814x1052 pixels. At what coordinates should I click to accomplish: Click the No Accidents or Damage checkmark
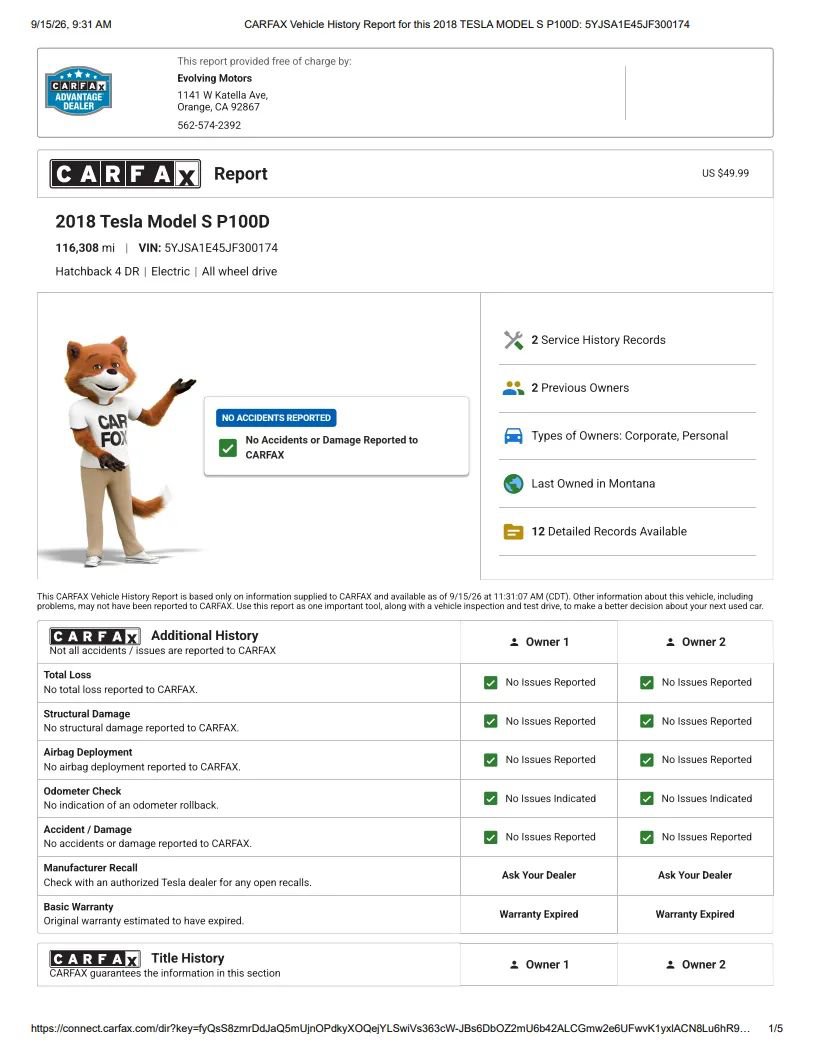(x=228, y=448)
